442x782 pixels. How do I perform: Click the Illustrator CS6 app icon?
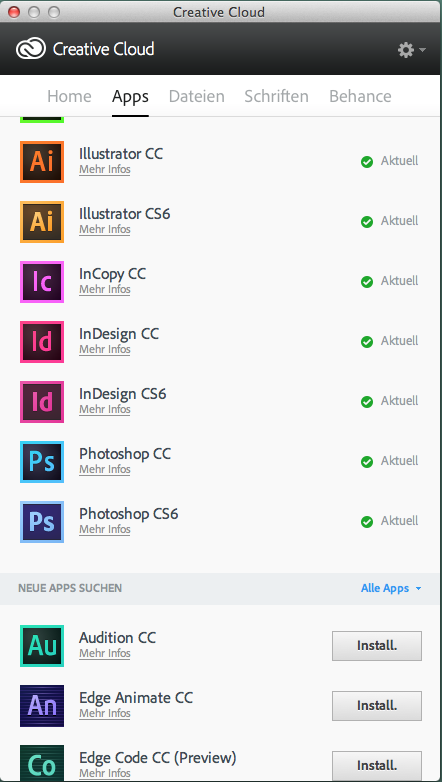[x=42, y=221]
